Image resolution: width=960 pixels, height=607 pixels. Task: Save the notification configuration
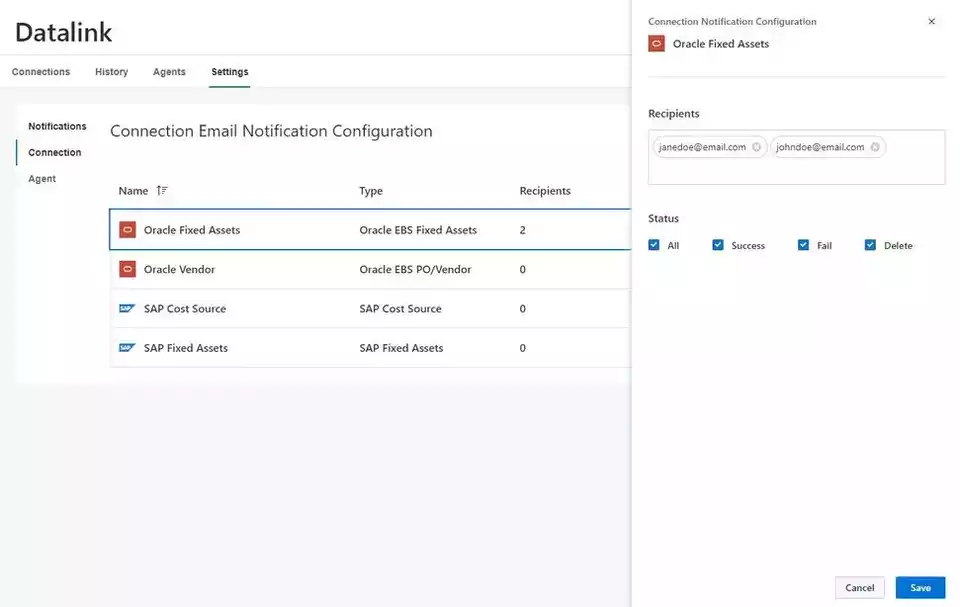[x=920, y=587]
